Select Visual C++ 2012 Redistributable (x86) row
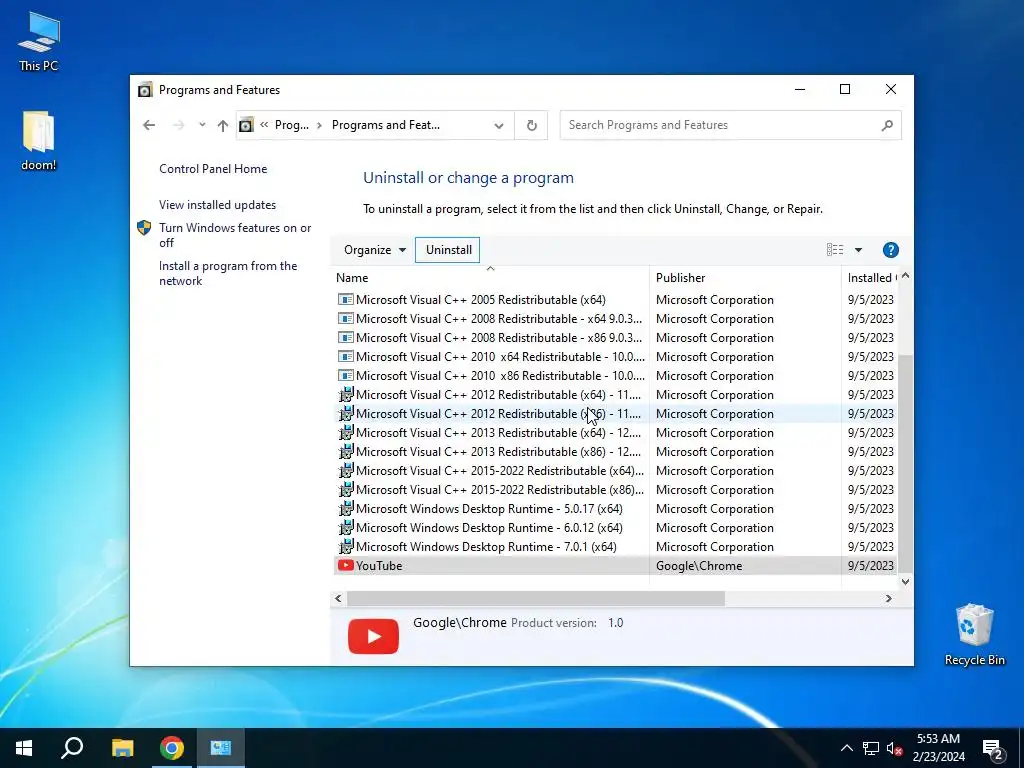 [614, 413]
